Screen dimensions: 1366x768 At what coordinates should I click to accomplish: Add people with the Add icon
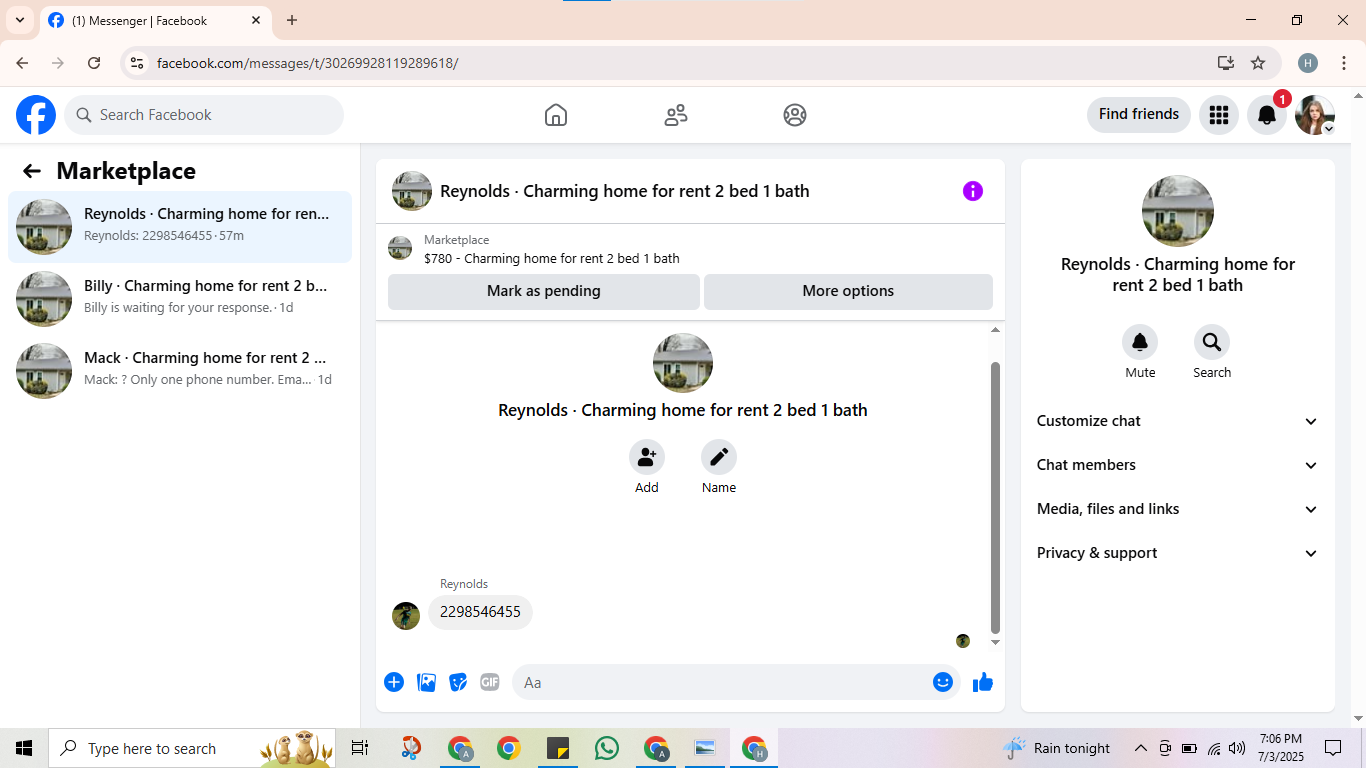pos(647,457)
